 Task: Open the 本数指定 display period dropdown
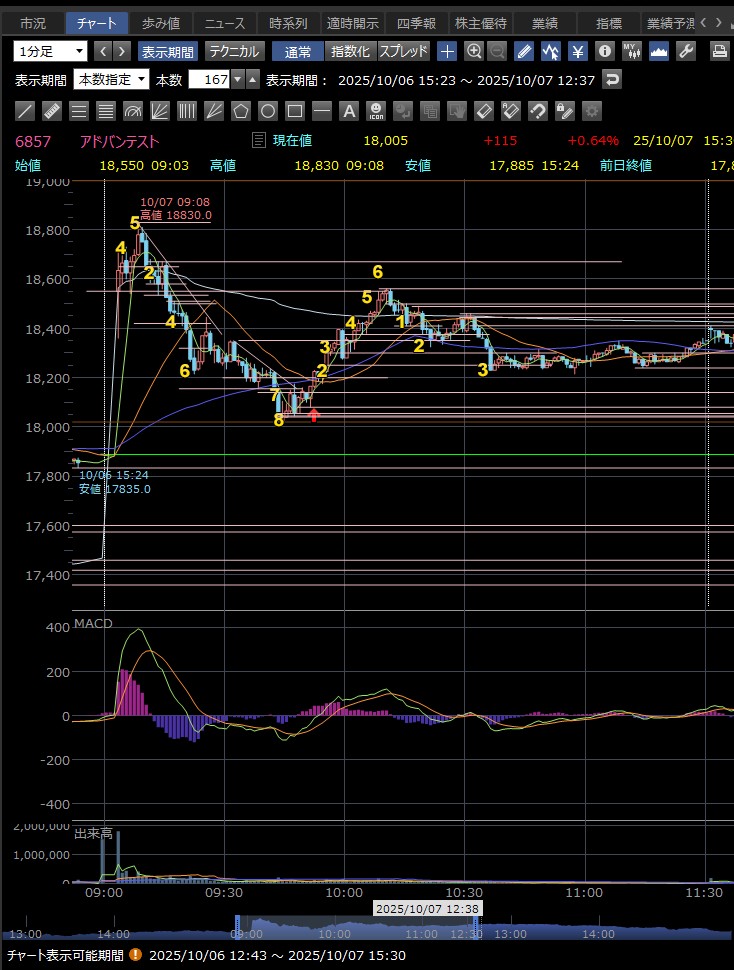point(112,80)
